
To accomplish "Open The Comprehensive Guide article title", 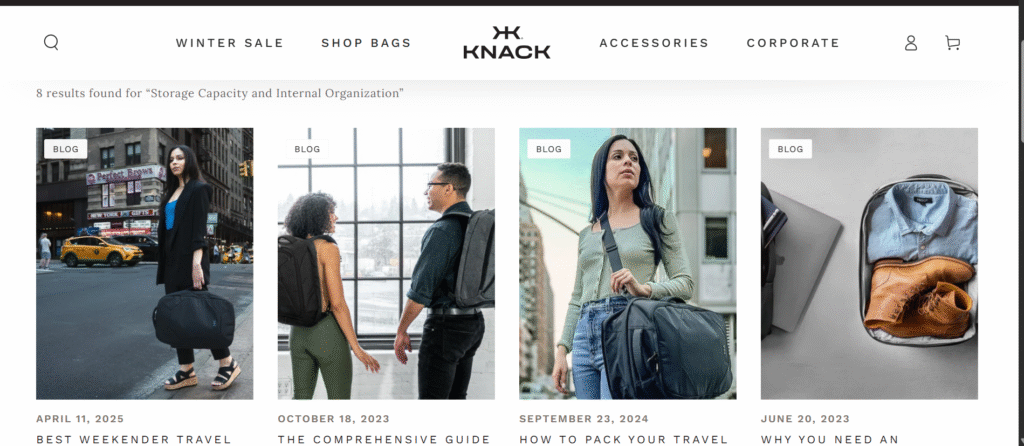I will point(384,439).
